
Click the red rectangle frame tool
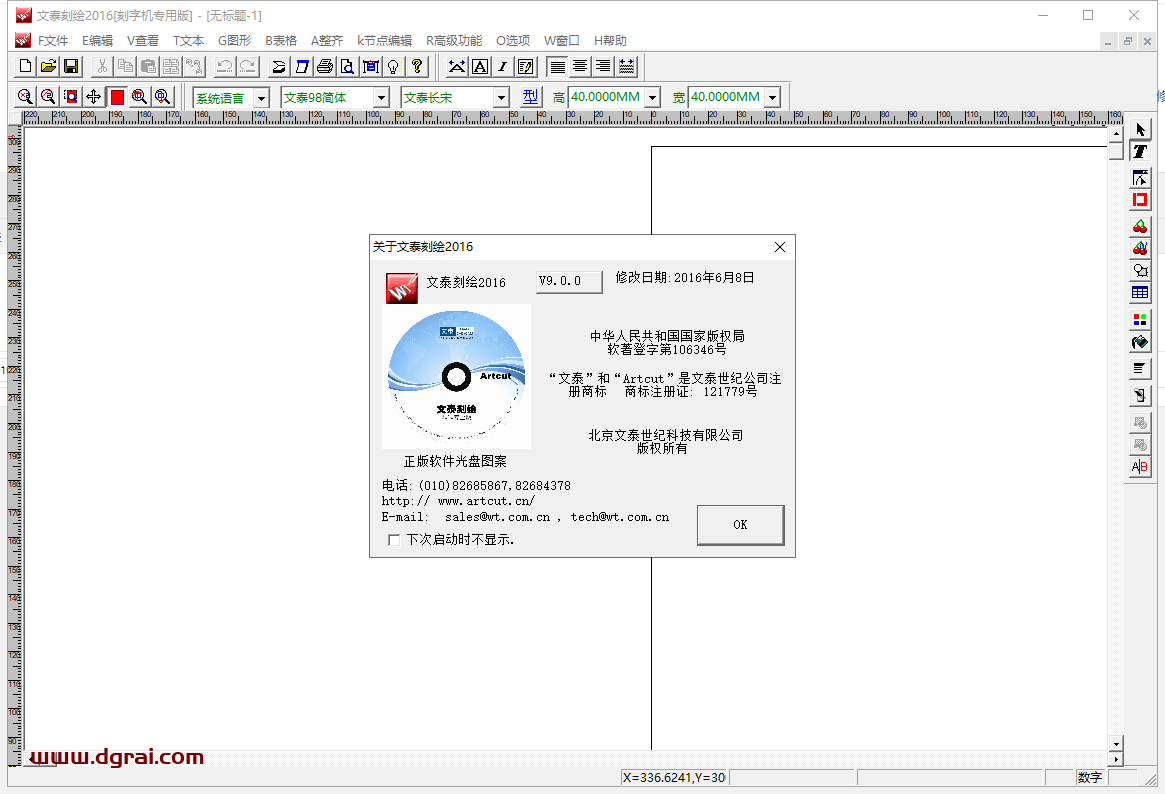[x=1140, y=200]
